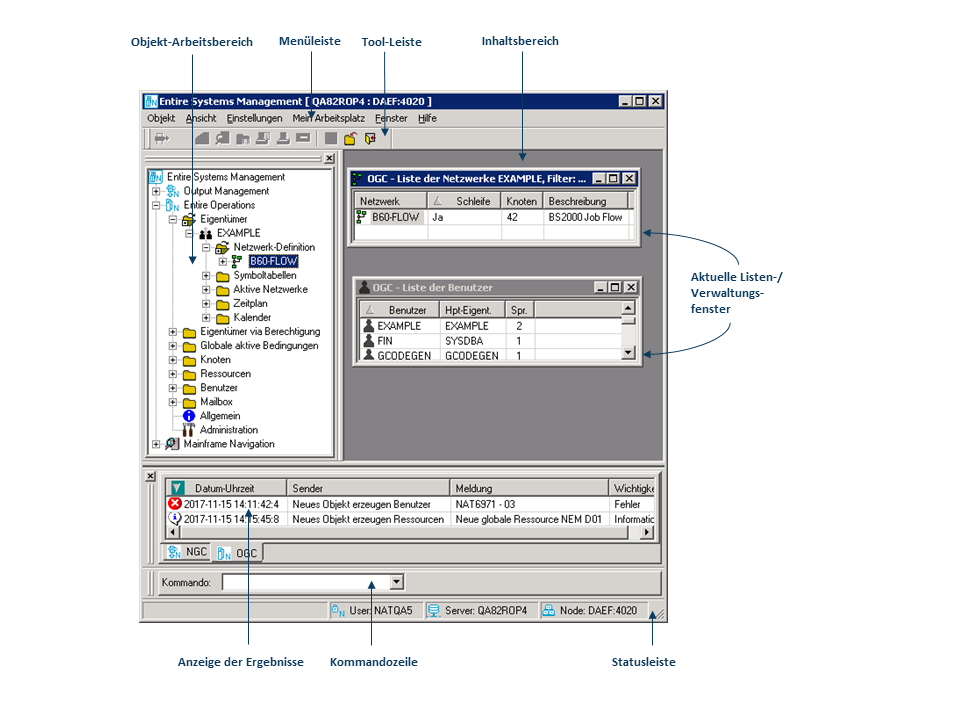Expand the Symboltabellen tree node
This screenshot has width=960, height=720.
(205, 274)
